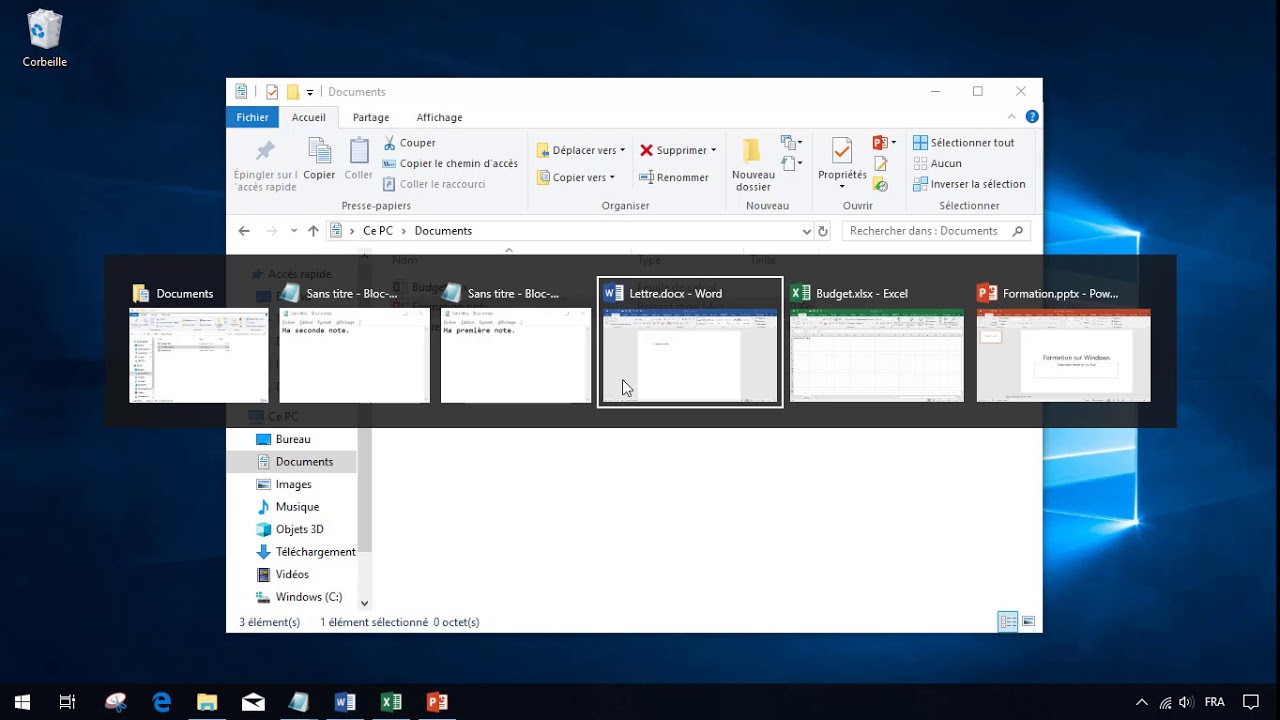Open the recent locations dropdown arrow

coord(294,231)
